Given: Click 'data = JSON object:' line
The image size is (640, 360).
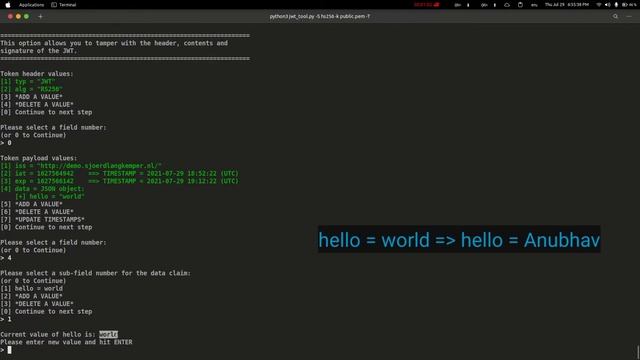Looking at the screenshot, I should pos(42,189).
